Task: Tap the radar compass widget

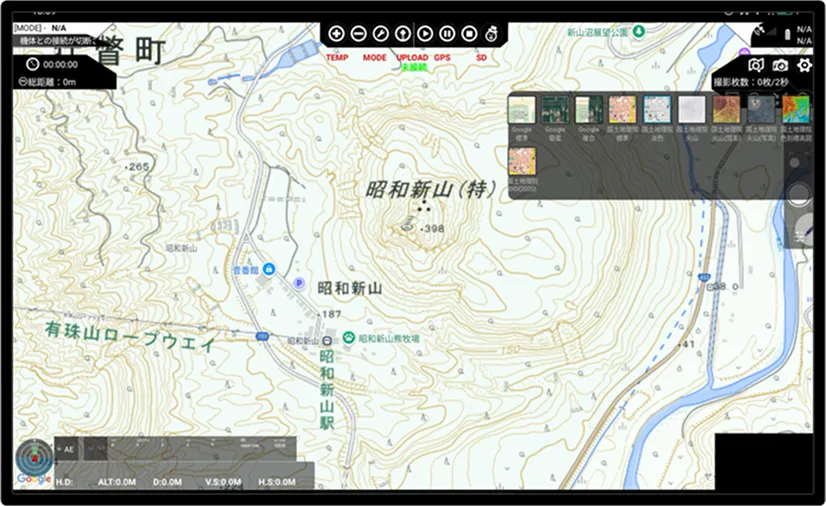Action: pos(34,458)
